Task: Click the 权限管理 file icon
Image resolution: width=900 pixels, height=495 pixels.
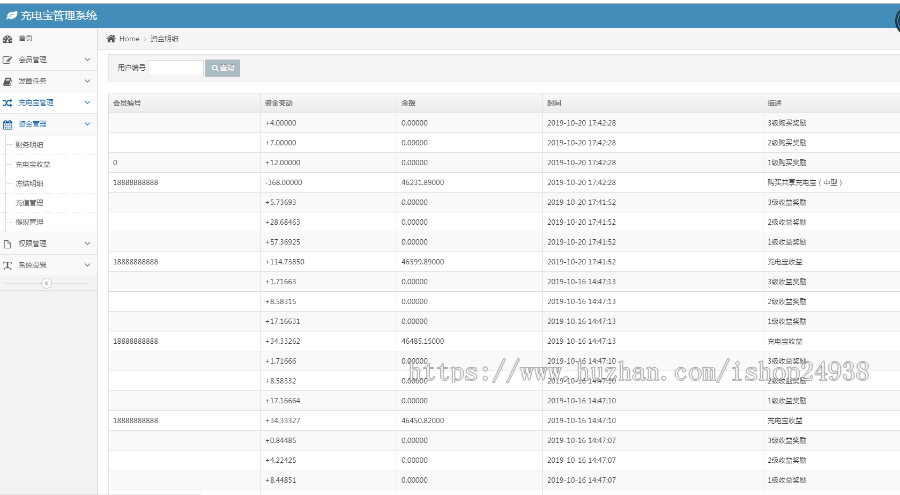Action: 8,243
